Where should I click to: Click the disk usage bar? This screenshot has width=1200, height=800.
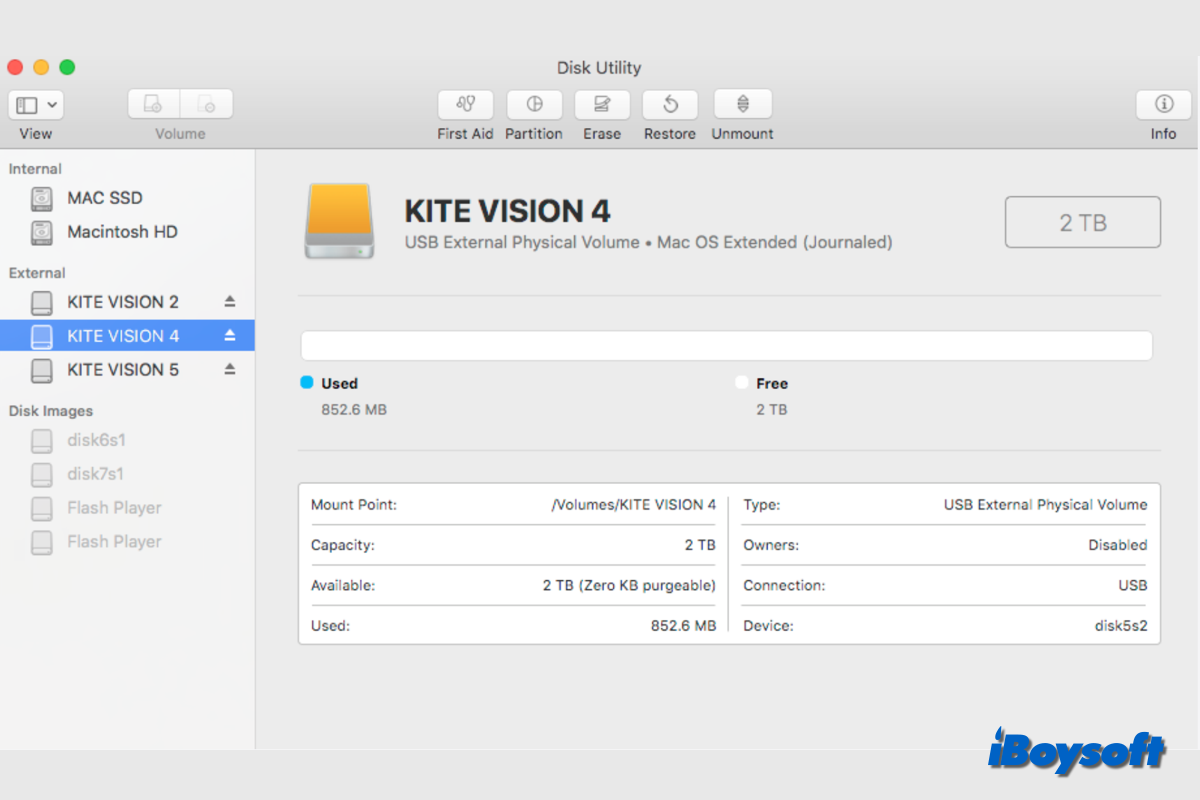726,346
